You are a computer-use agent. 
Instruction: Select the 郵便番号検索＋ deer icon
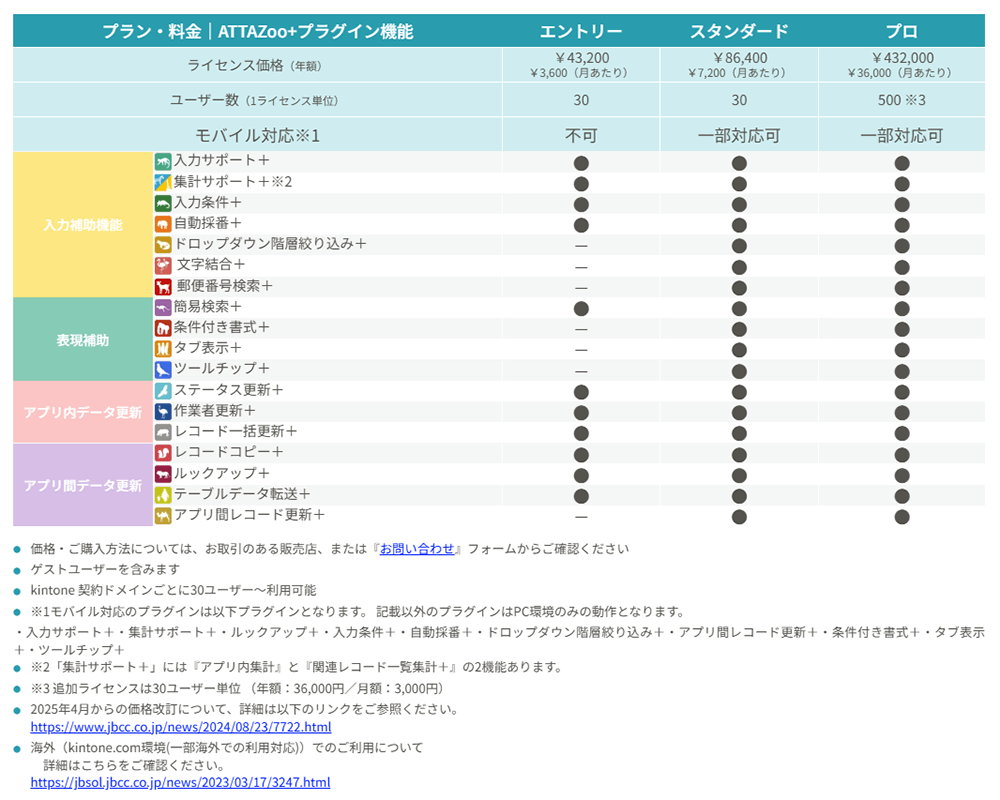pos(162,286)
